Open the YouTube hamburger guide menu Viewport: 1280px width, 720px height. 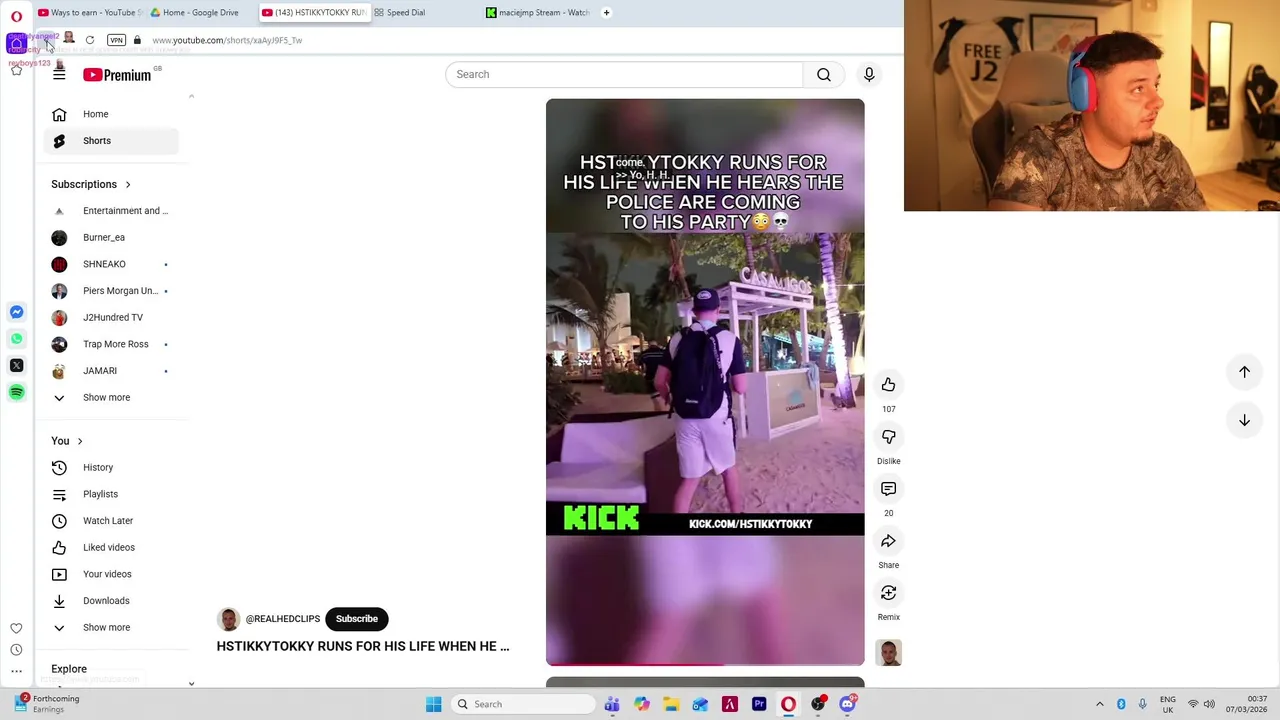click(59, 74)
